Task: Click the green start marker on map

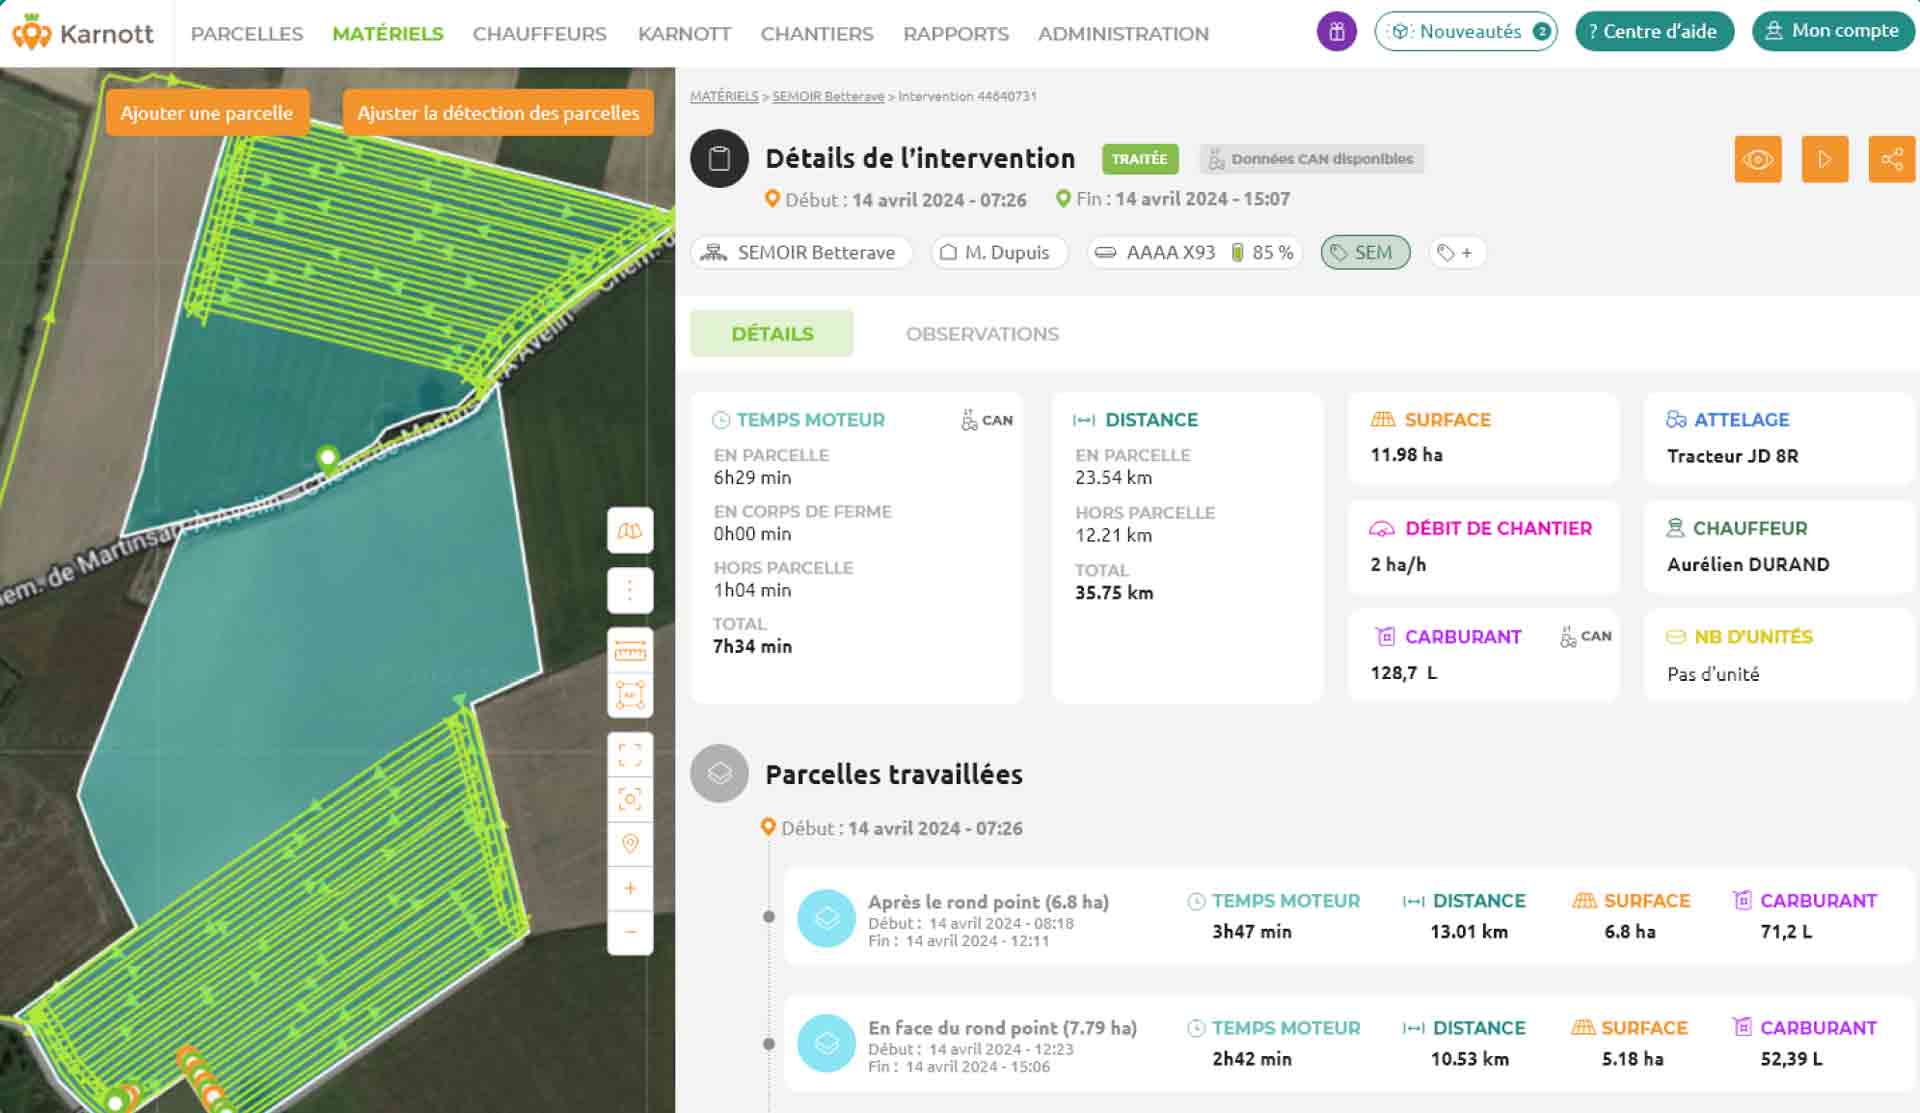Action: pos(327,459)
